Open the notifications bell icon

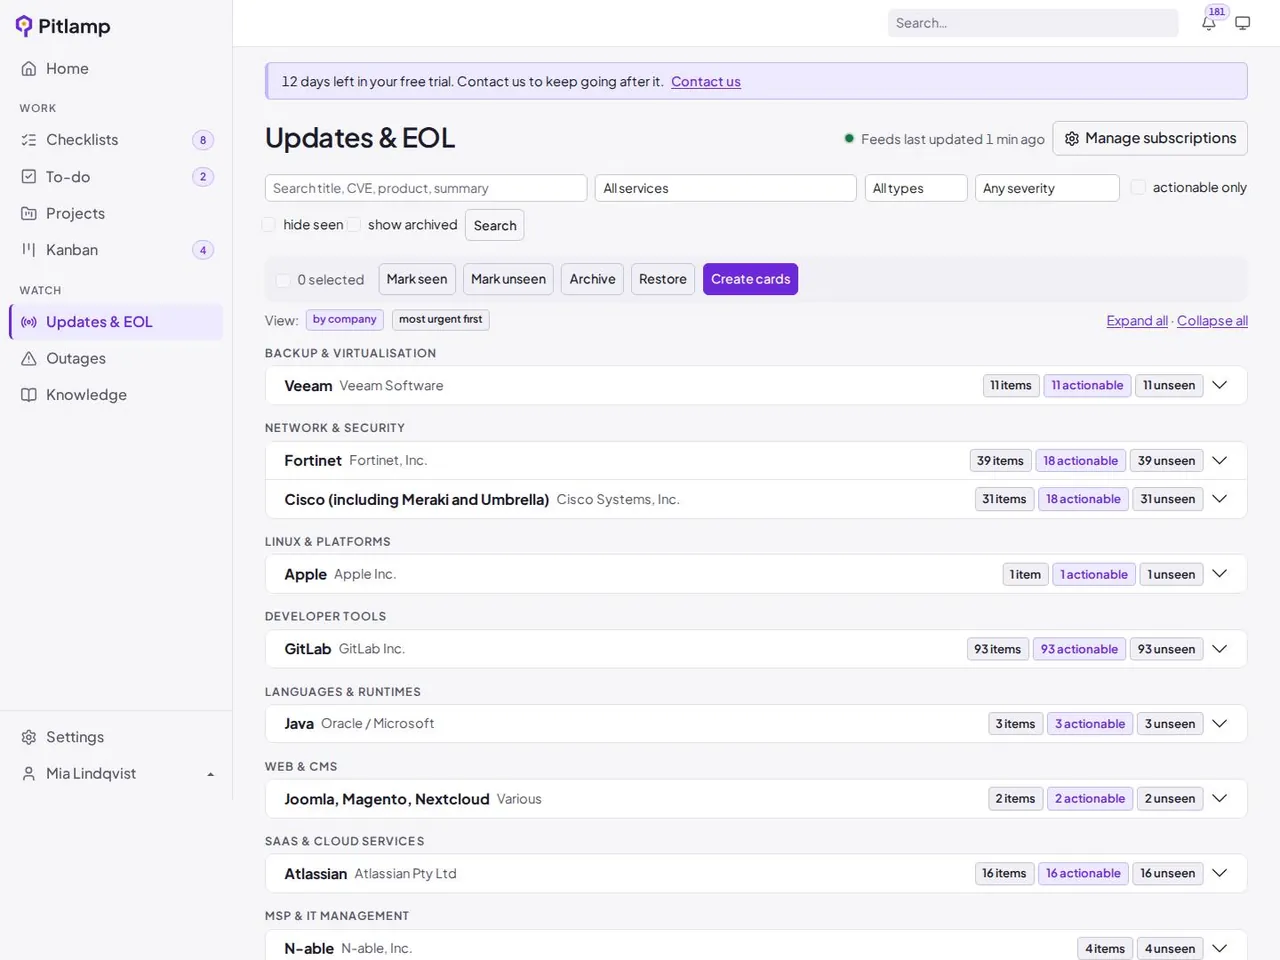point(1209,23)
